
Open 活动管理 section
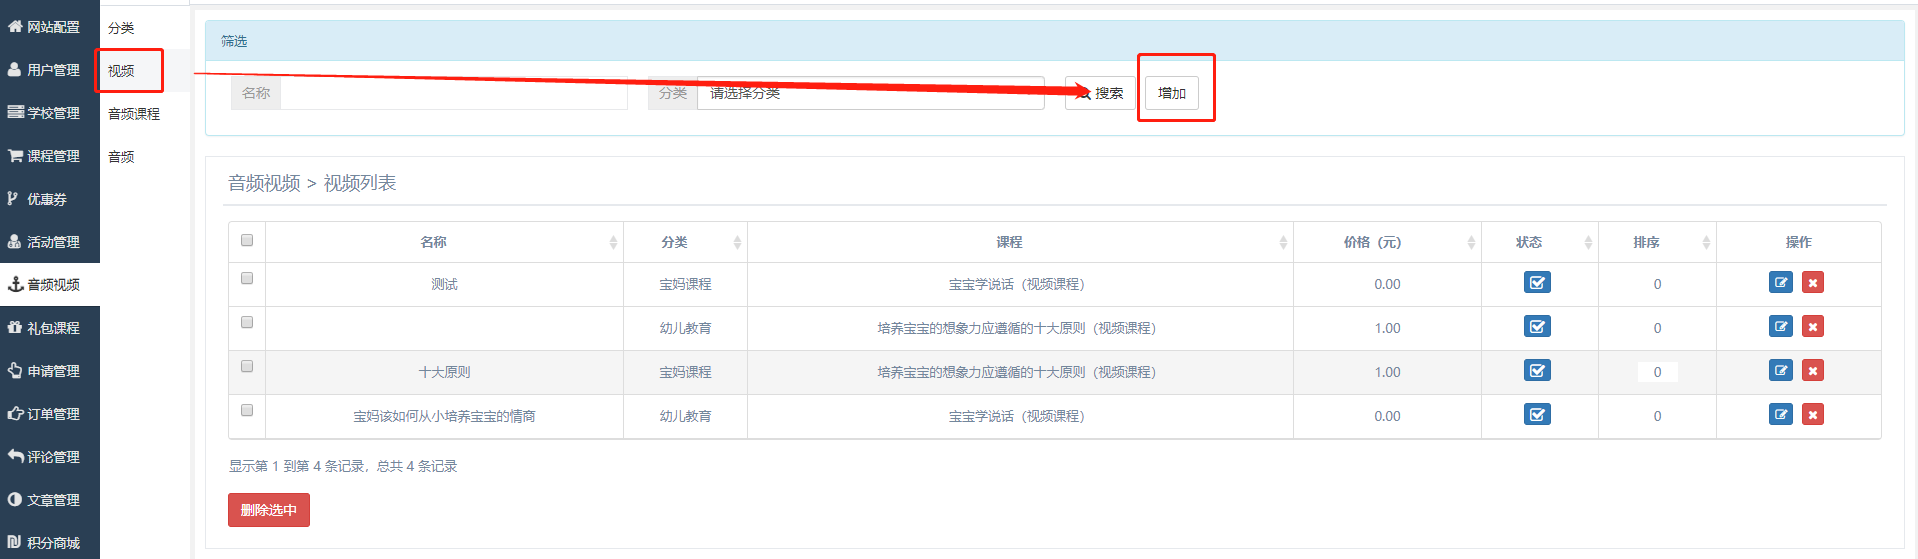tap(50, 242)
